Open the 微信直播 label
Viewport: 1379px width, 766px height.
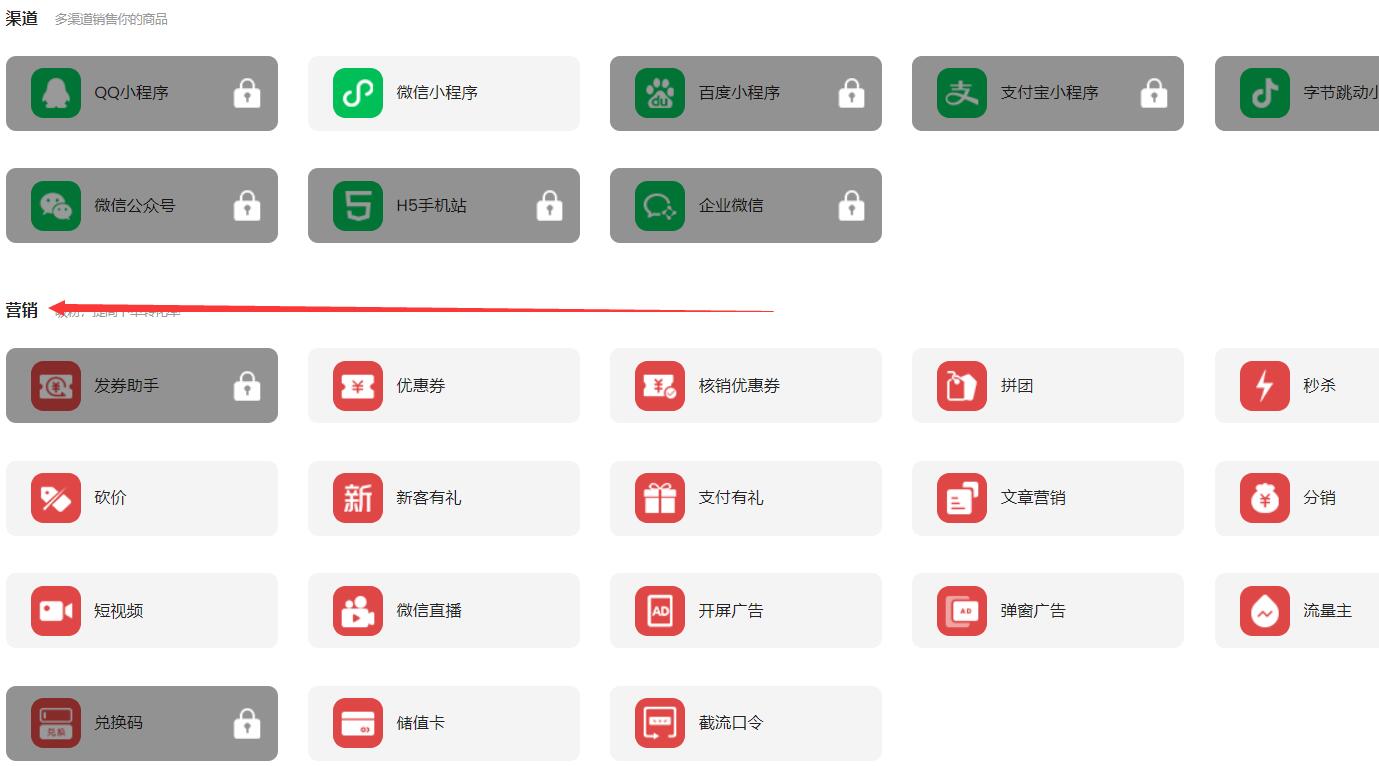click(x=429, y=611)
